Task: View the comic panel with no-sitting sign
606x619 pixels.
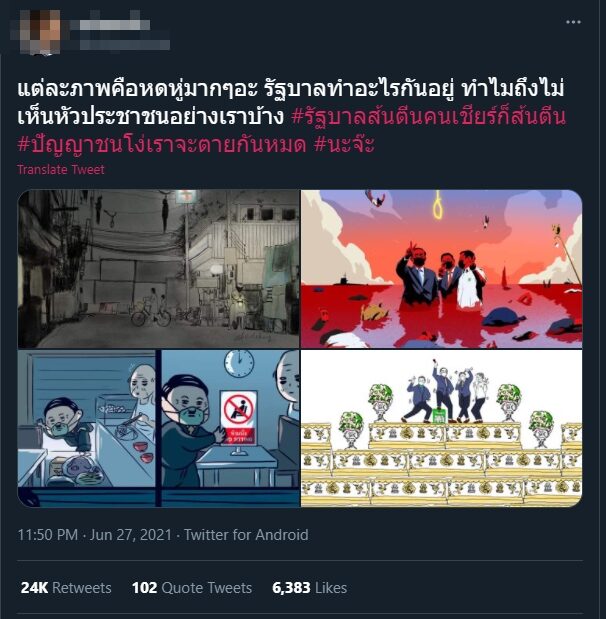Action: click(x=230, y=428)
